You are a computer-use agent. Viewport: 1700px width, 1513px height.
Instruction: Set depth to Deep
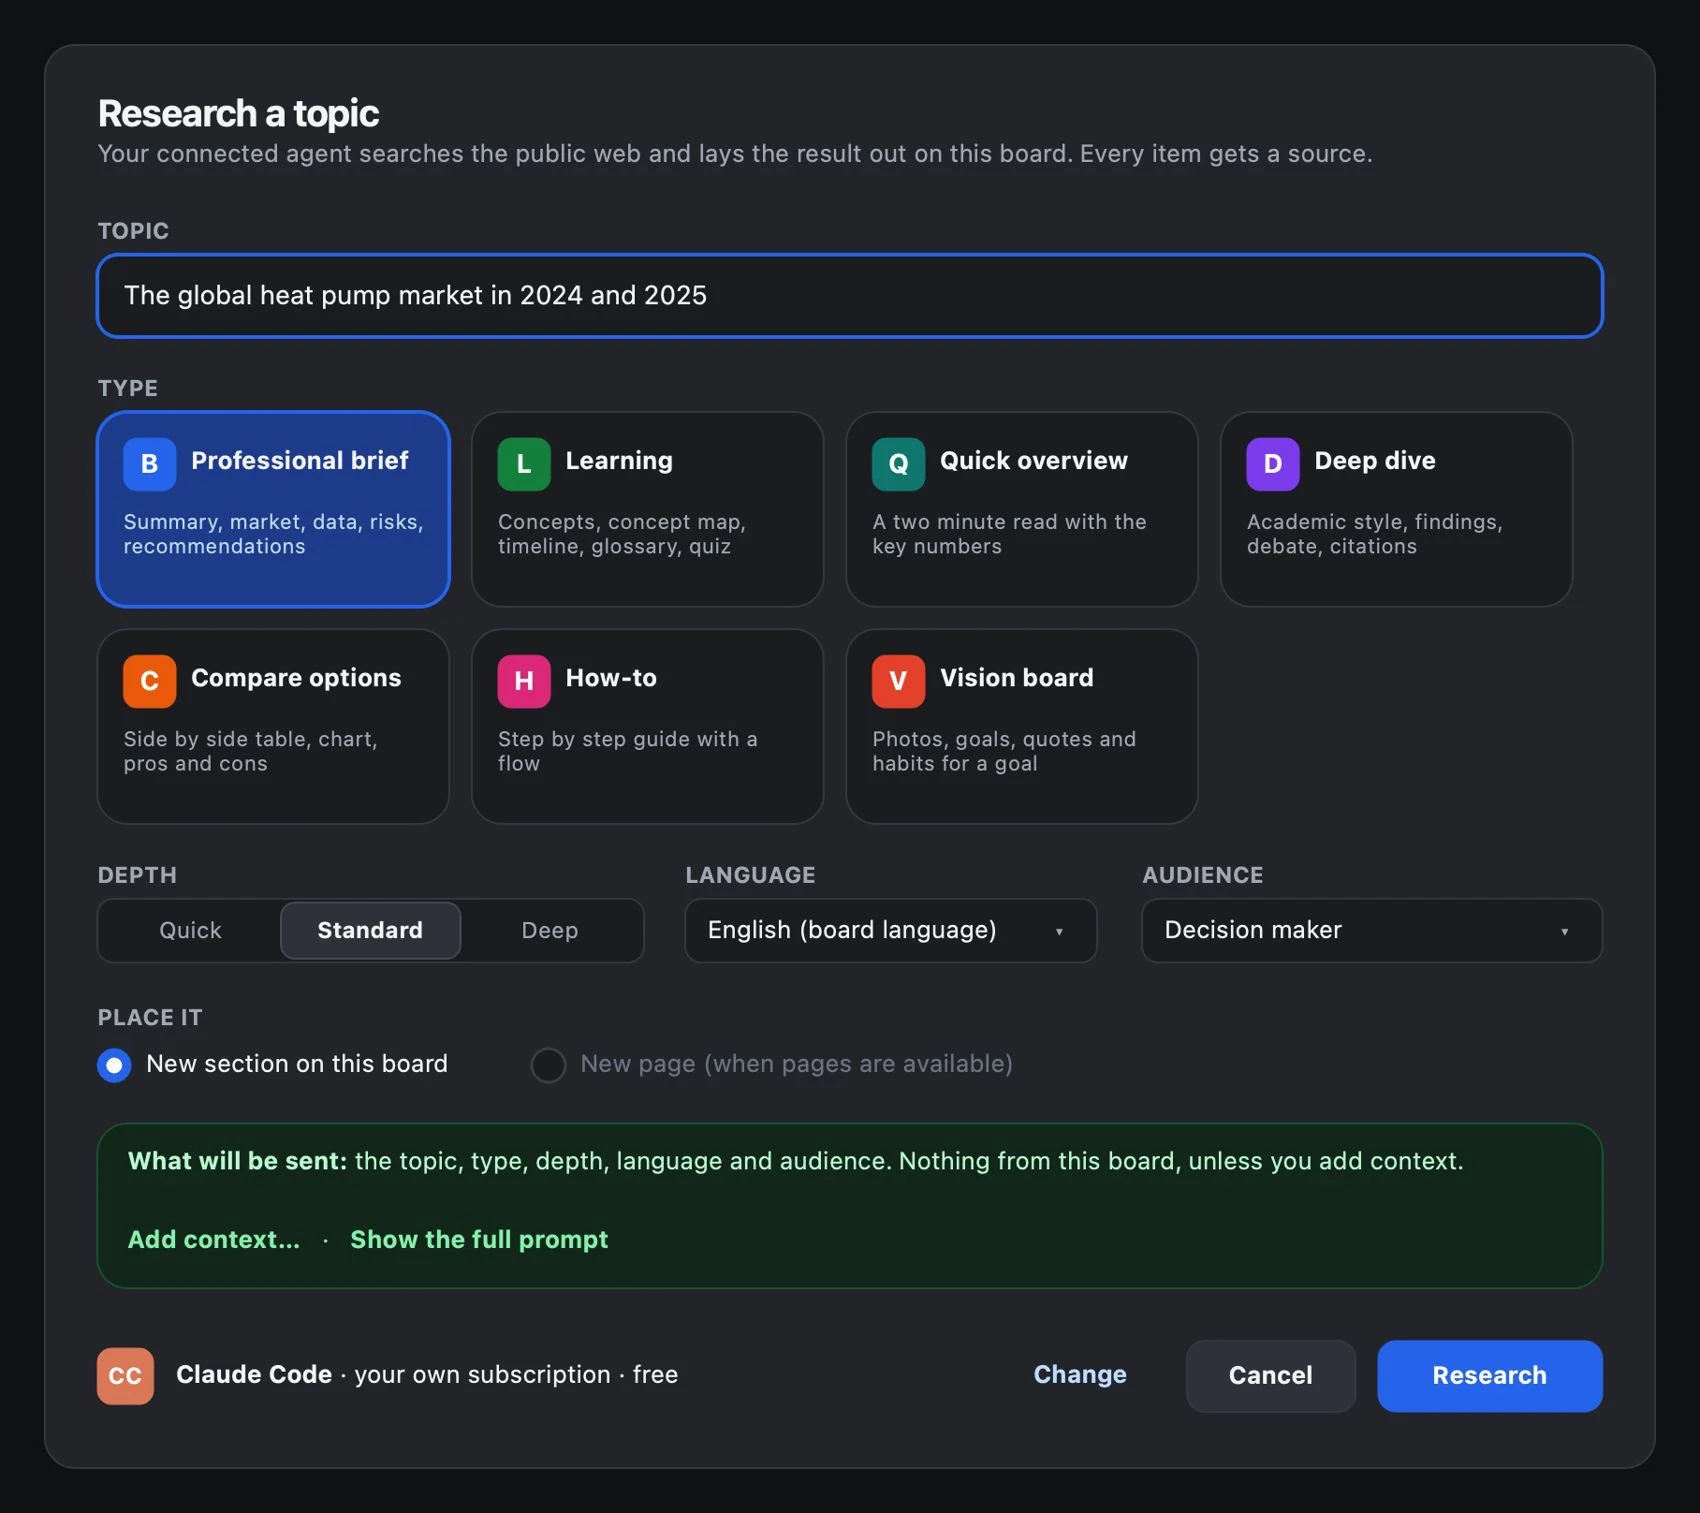point(550,930)
